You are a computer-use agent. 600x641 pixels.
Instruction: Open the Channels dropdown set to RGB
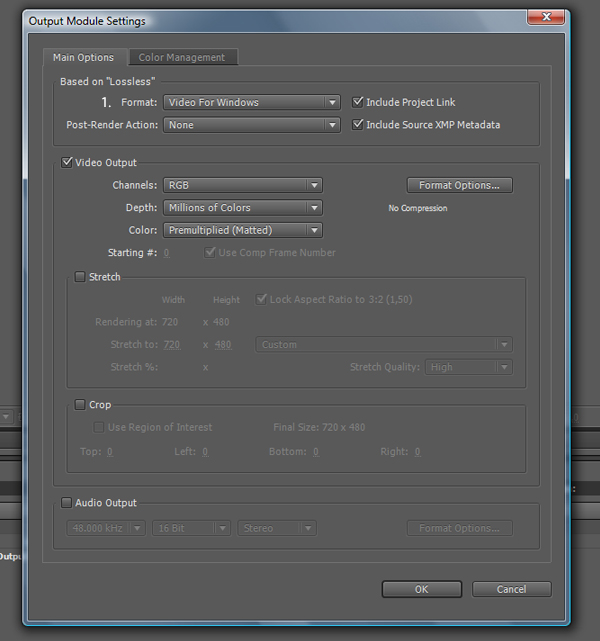(243, 185)
